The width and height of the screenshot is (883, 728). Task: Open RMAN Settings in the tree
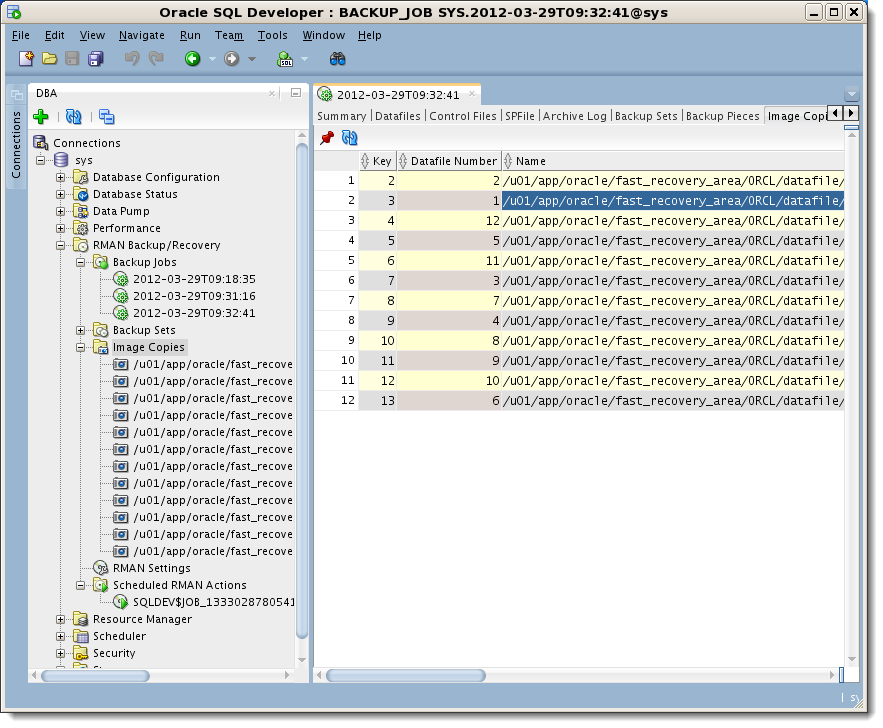[151, 568]
